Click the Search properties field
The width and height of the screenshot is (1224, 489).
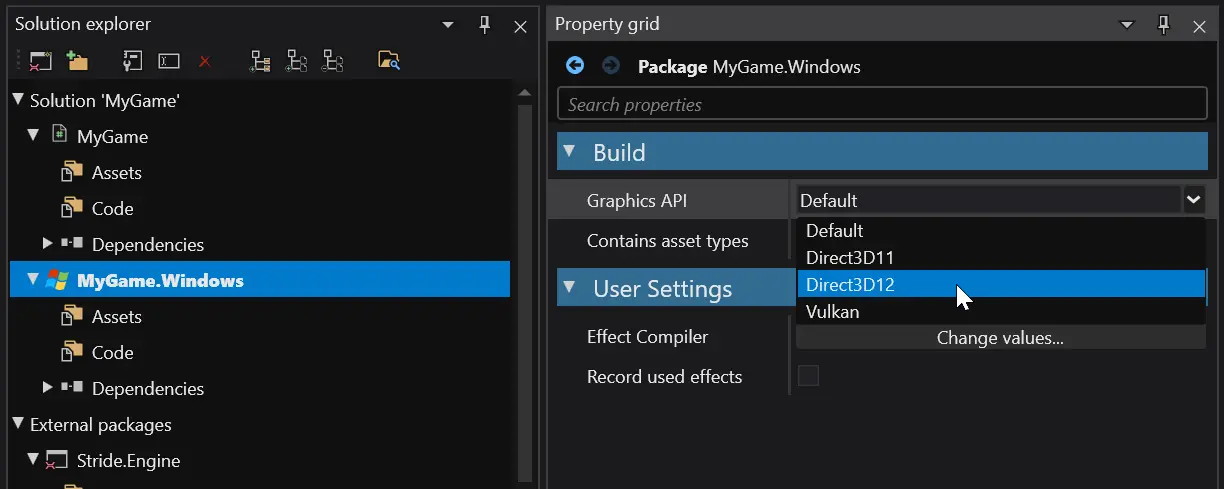[882, 104]
